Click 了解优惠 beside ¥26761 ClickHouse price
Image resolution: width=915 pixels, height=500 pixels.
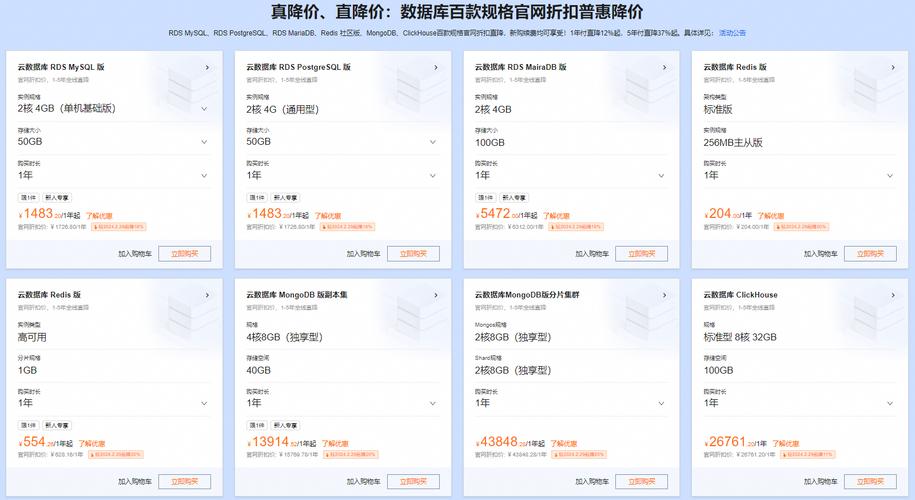(785, 443)
